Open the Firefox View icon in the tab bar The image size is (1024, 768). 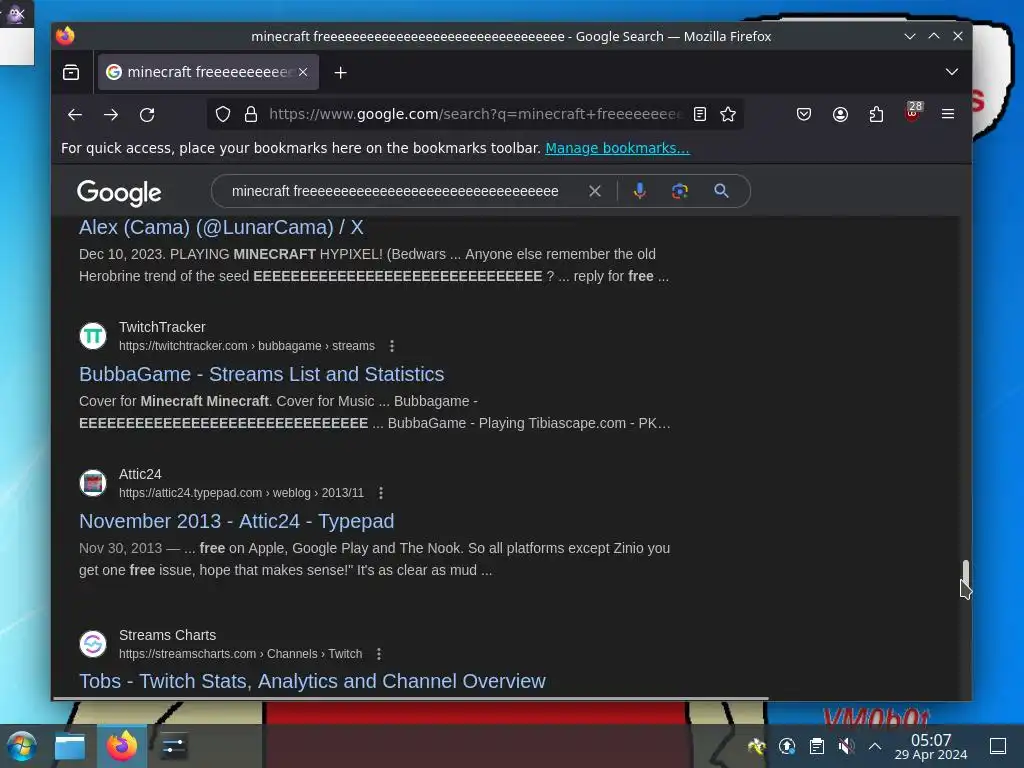pos(71,72)
